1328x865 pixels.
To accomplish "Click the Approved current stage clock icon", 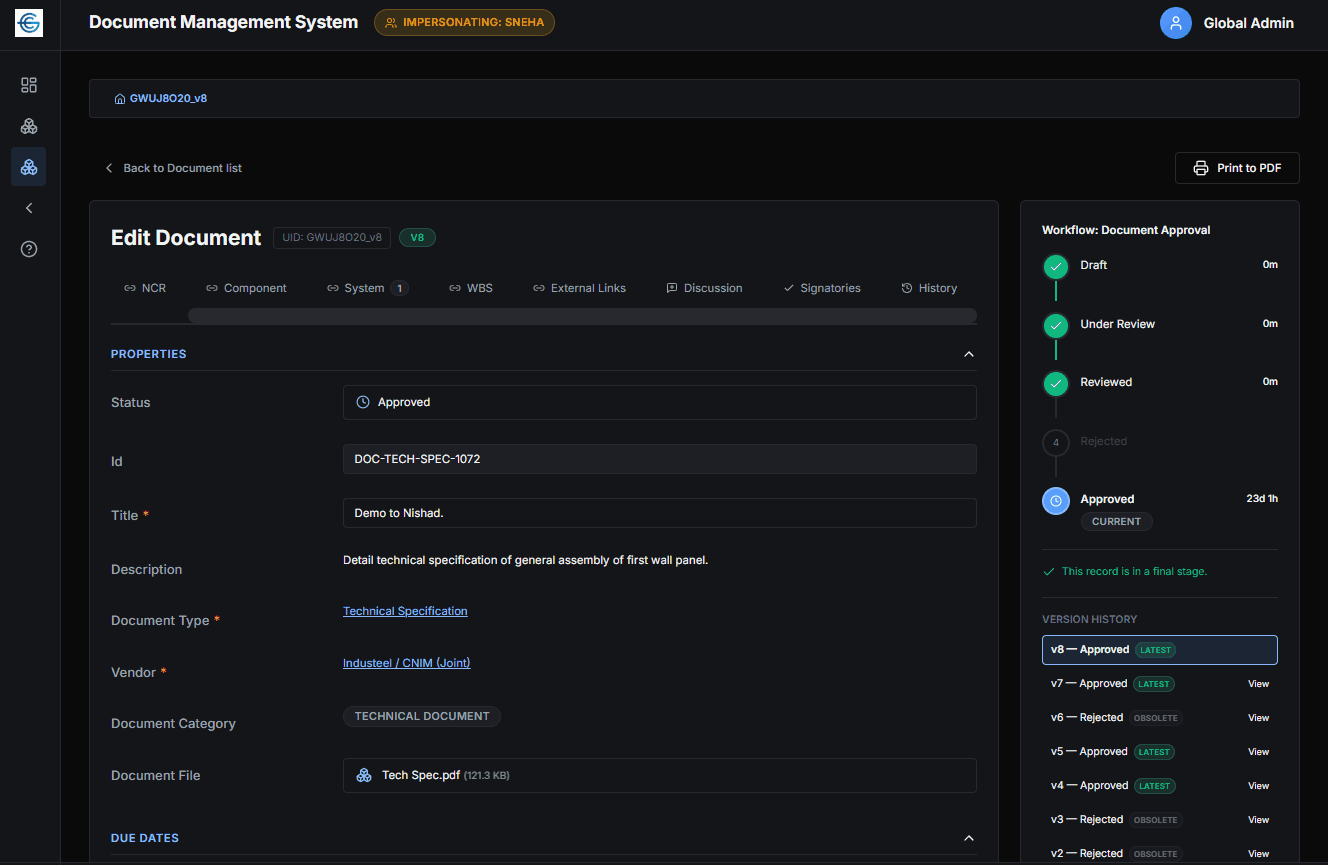I will point(1056,500).
